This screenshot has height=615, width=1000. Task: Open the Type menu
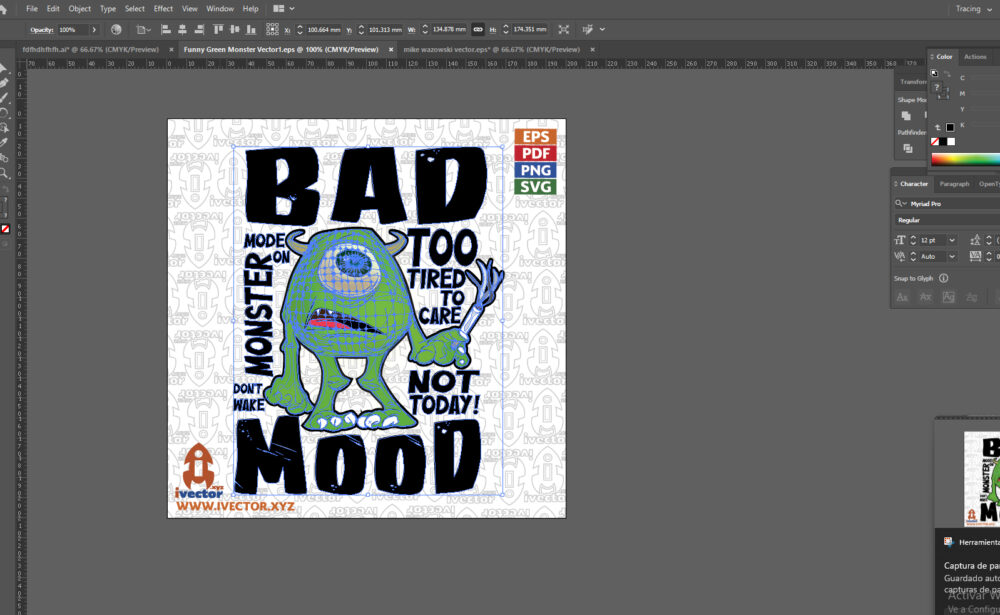[108, 9]
